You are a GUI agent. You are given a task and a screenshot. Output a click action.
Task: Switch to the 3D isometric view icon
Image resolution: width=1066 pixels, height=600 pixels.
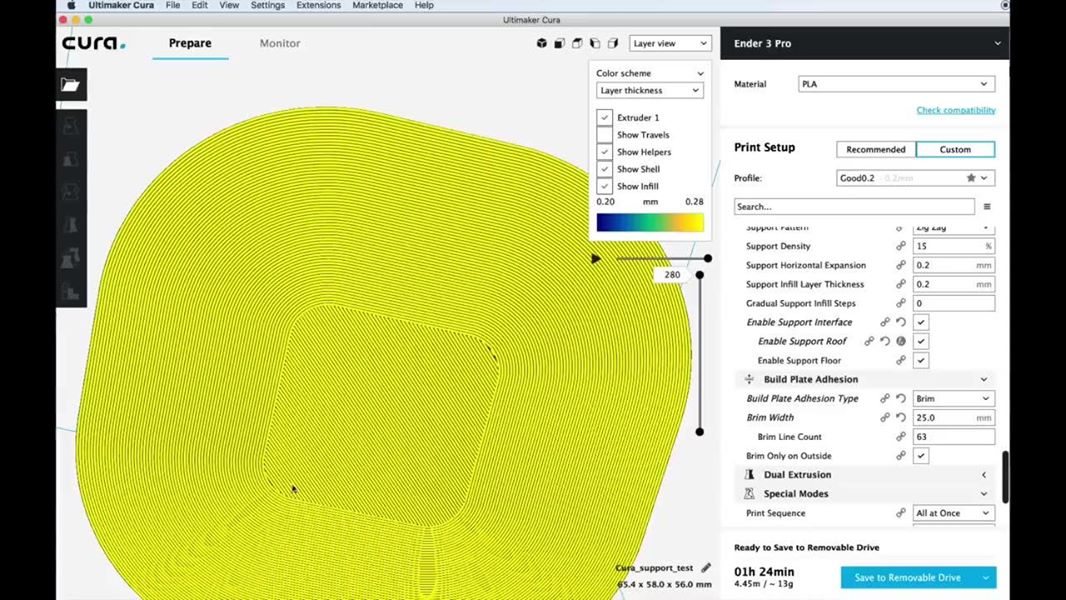542,43
